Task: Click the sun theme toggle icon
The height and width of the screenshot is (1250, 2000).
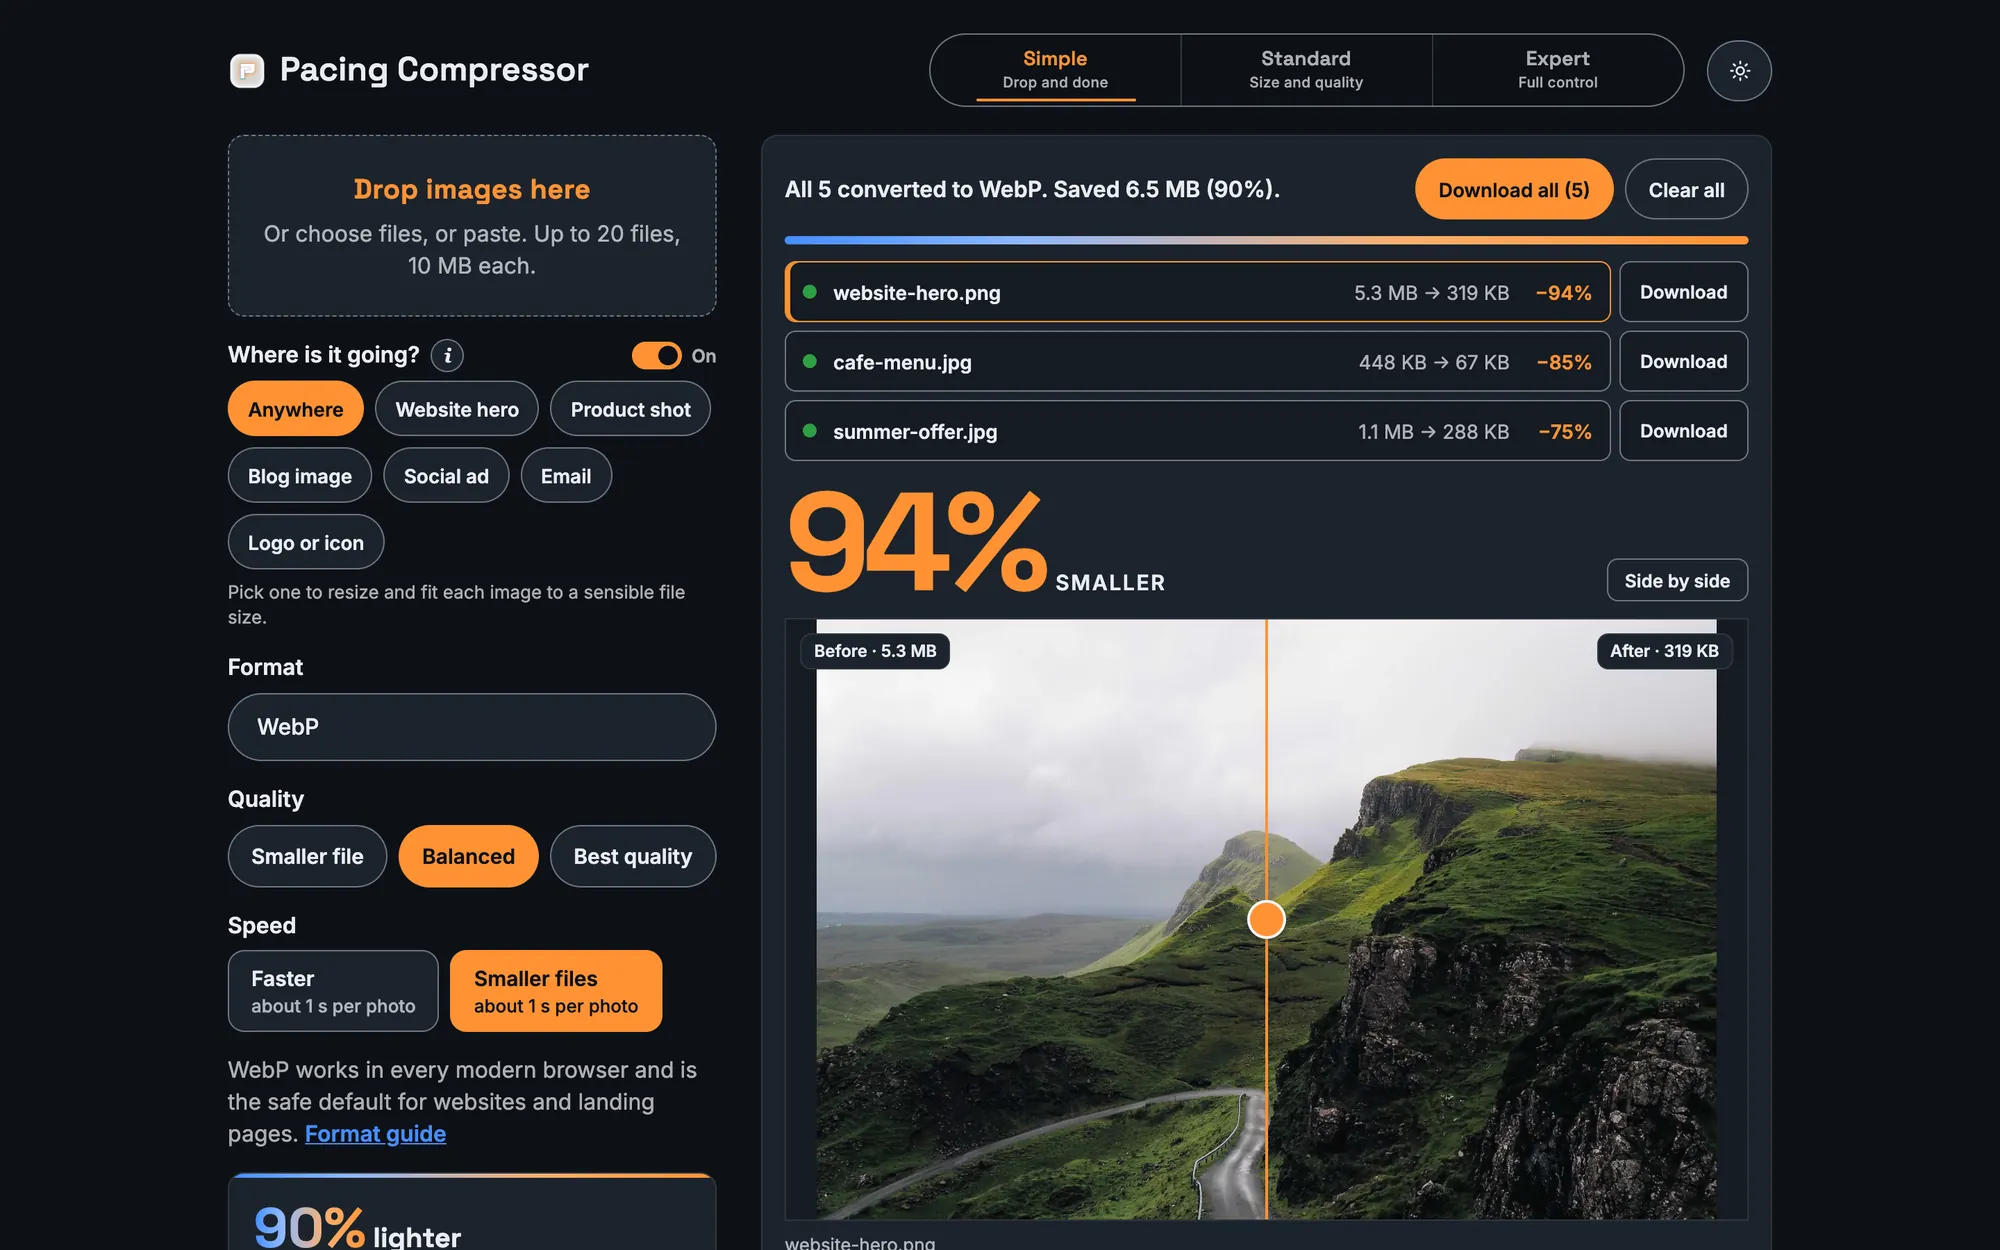Action: pyautogui.click(x=1739, y=71)
